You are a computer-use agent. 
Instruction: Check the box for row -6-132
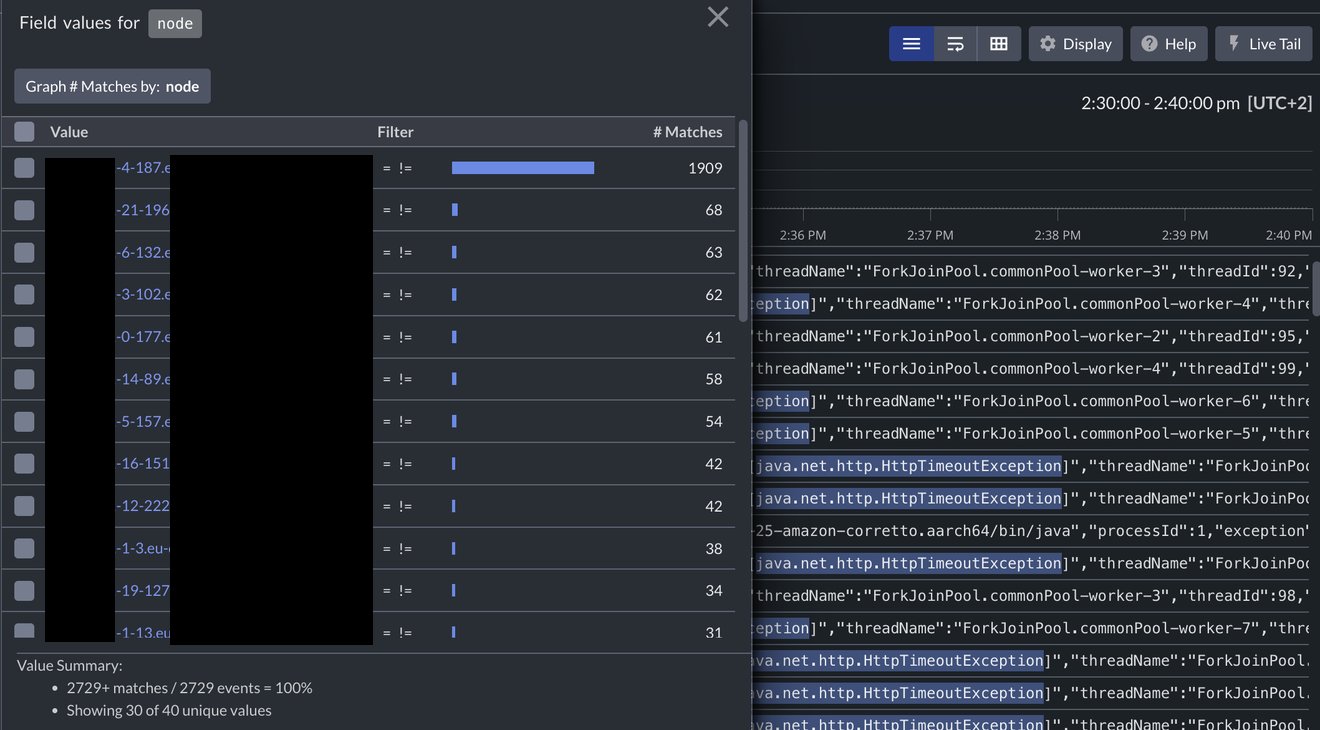click(24, 252)
